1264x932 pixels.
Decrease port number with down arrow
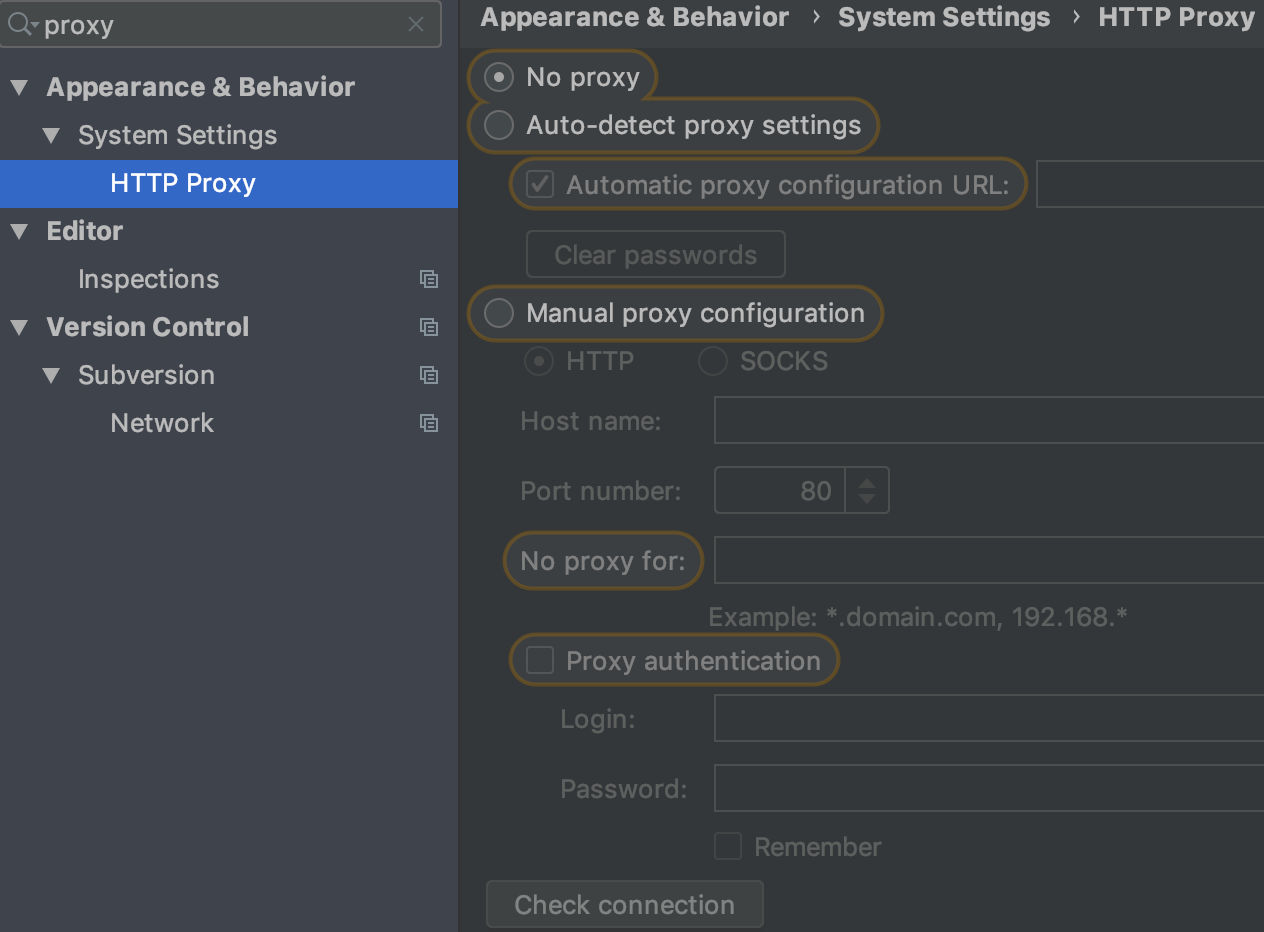click(x=867, y=498)
